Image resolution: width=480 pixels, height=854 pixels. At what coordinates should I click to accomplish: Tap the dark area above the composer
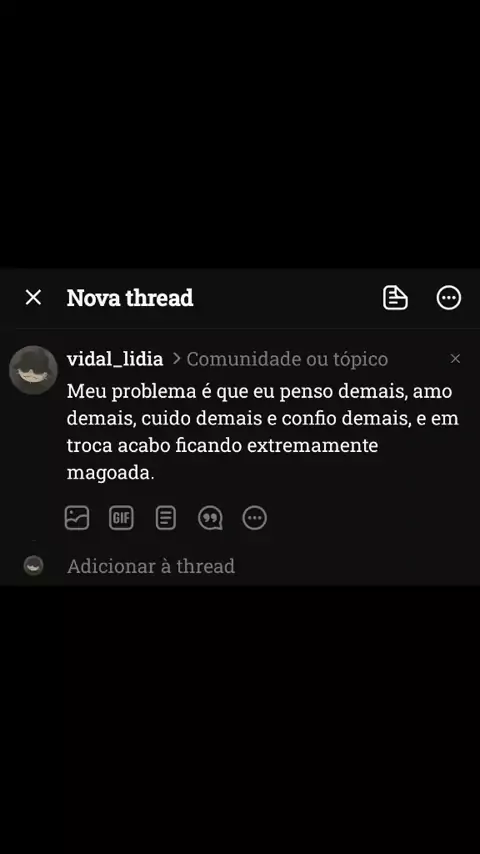[240, 133]
